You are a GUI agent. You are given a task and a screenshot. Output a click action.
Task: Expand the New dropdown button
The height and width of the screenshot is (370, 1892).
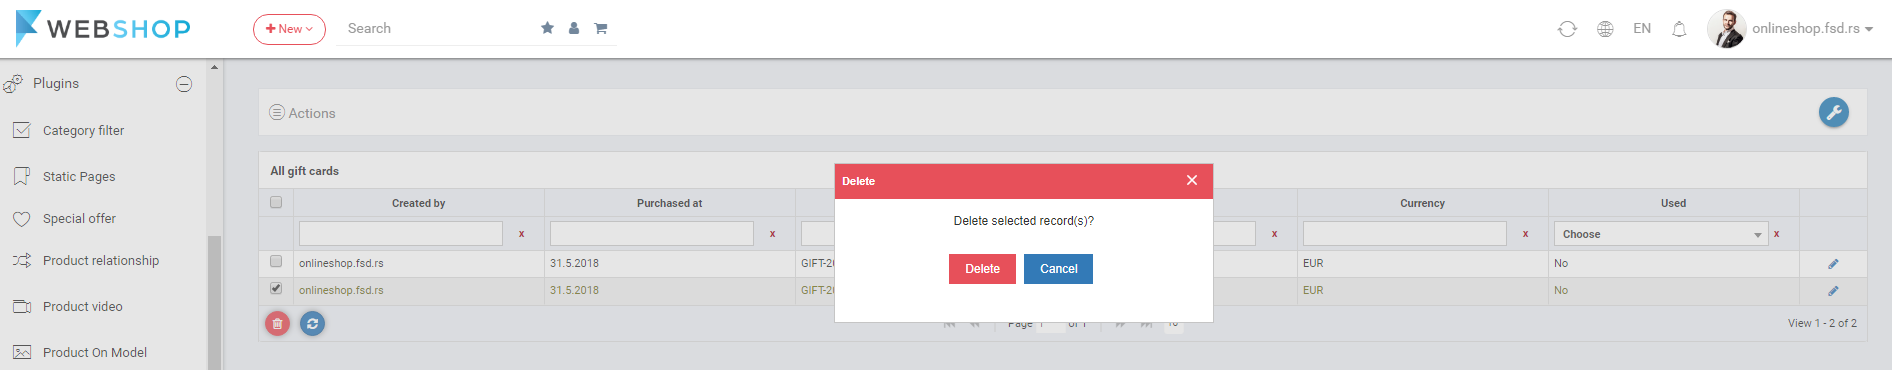289,29
